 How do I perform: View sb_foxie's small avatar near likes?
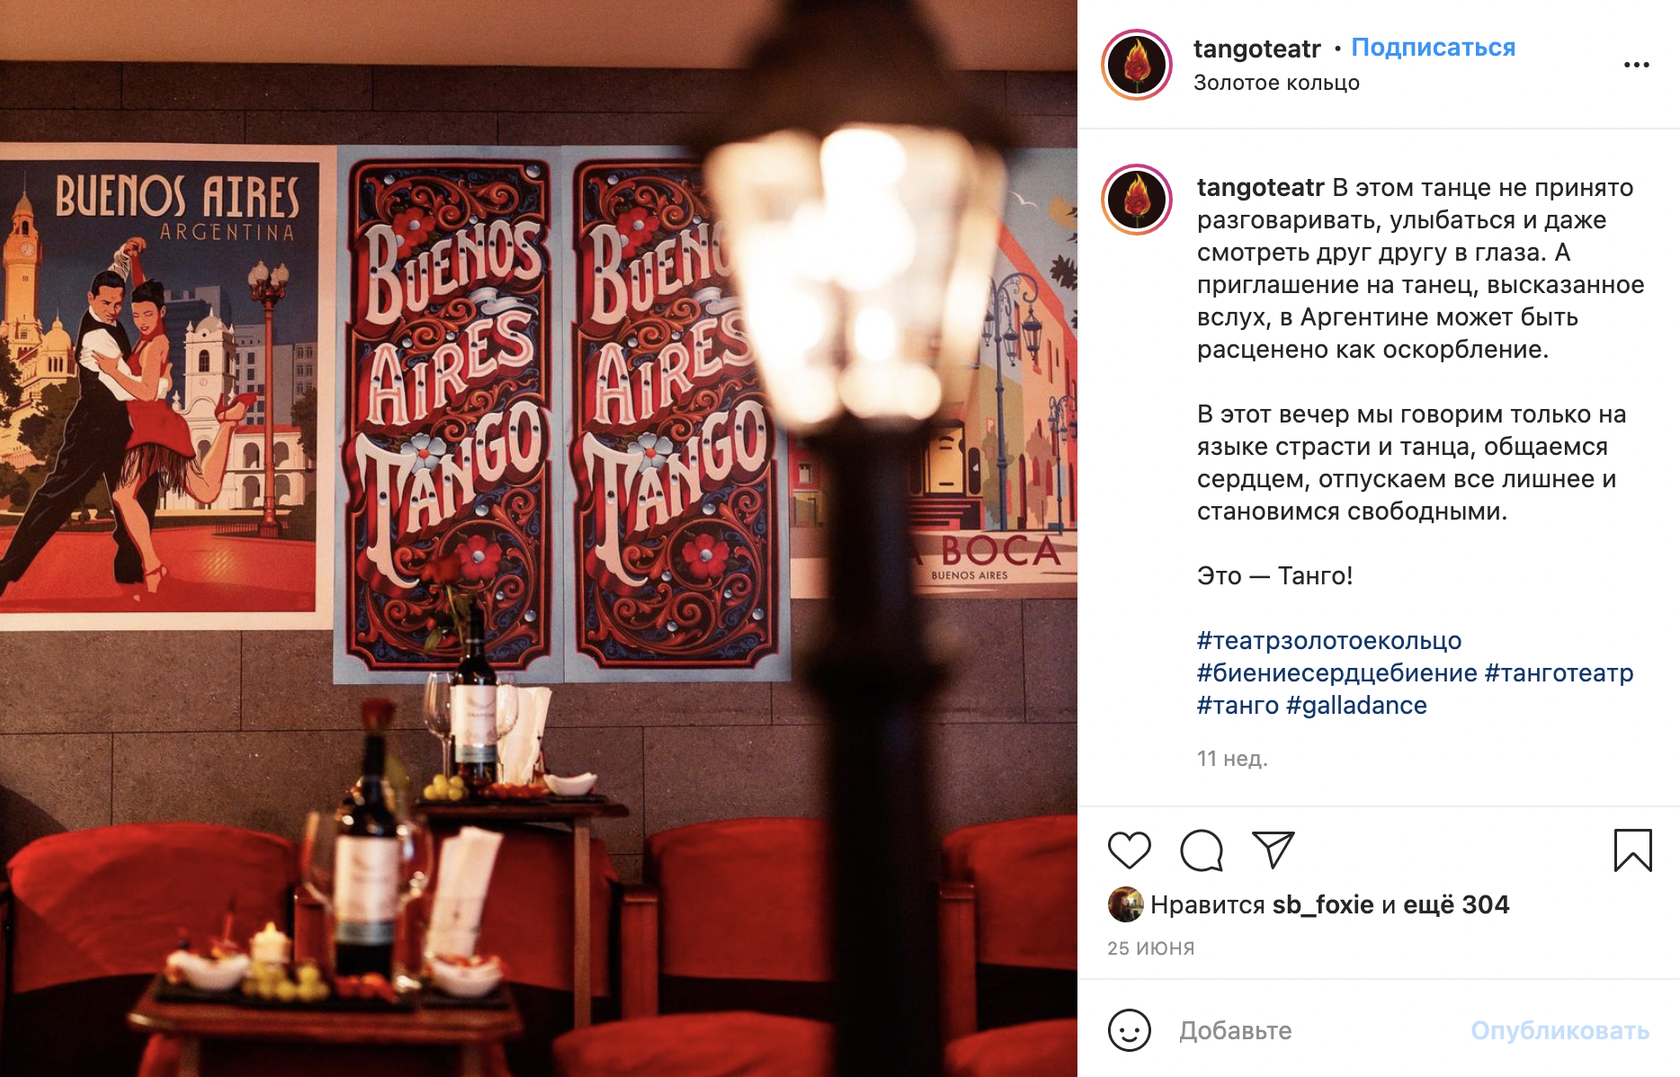(1125, 904)
